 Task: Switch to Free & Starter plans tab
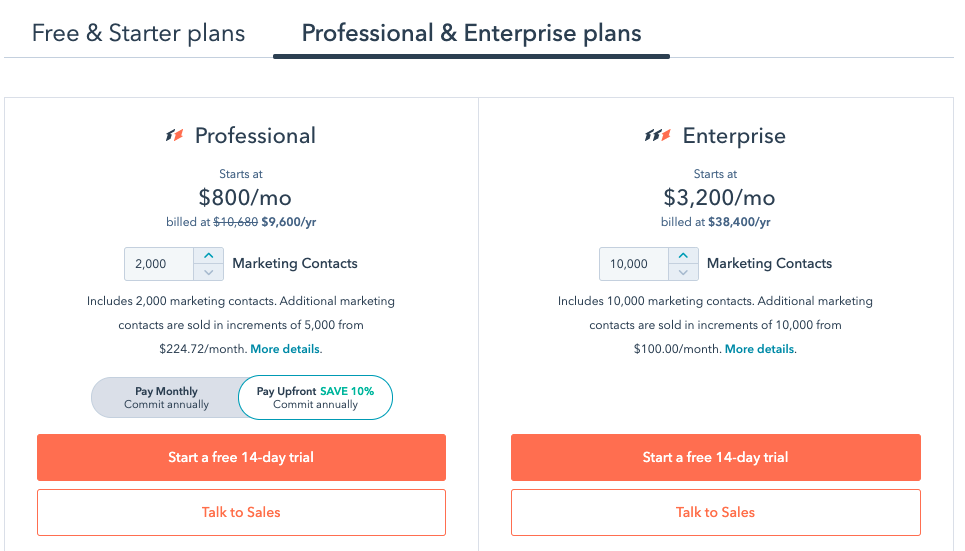(138, 33)
